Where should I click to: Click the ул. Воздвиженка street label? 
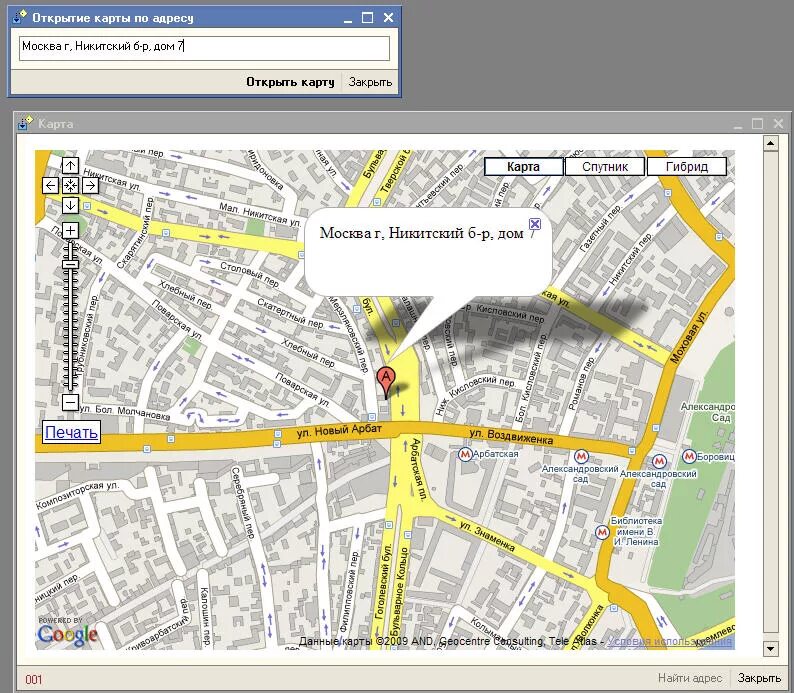click(x=510, y=436)
